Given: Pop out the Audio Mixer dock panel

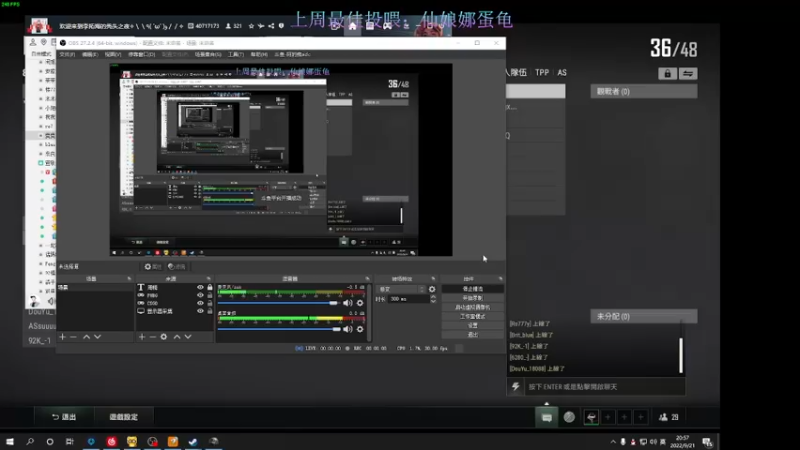Looking at the screenshot, I should (x=367, y=279).
